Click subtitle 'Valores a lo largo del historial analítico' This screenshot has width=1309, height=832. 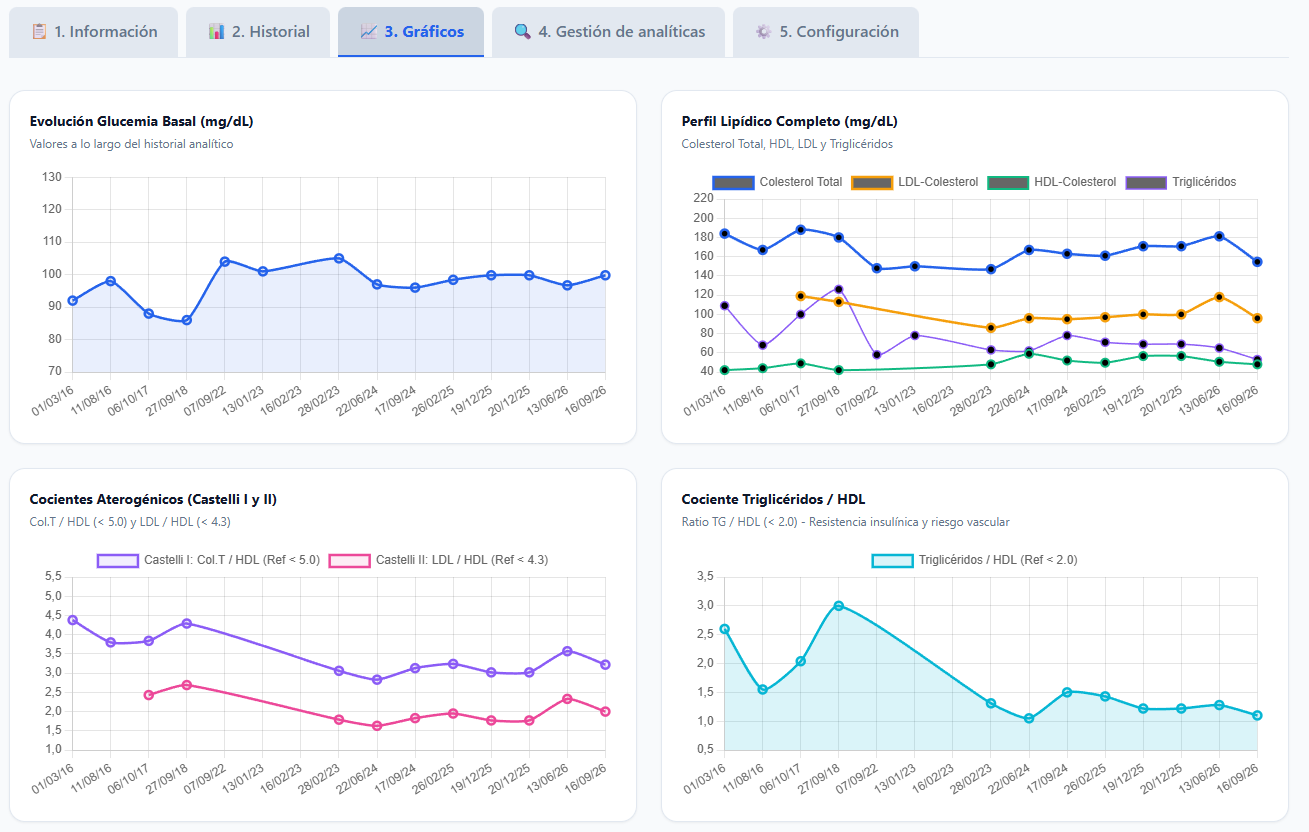pyautogui.click(x=131, y=144)
